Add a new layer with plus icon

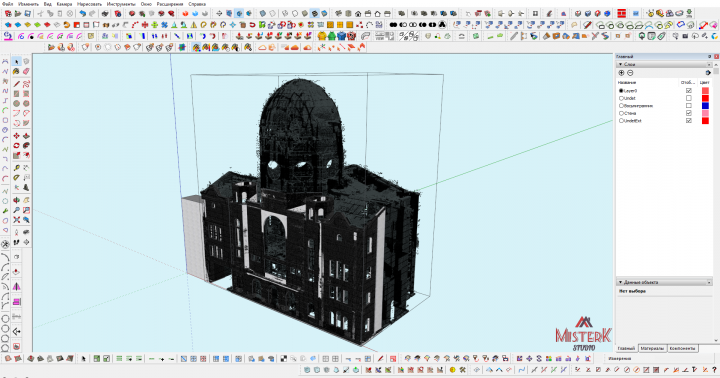coord(621,73)
